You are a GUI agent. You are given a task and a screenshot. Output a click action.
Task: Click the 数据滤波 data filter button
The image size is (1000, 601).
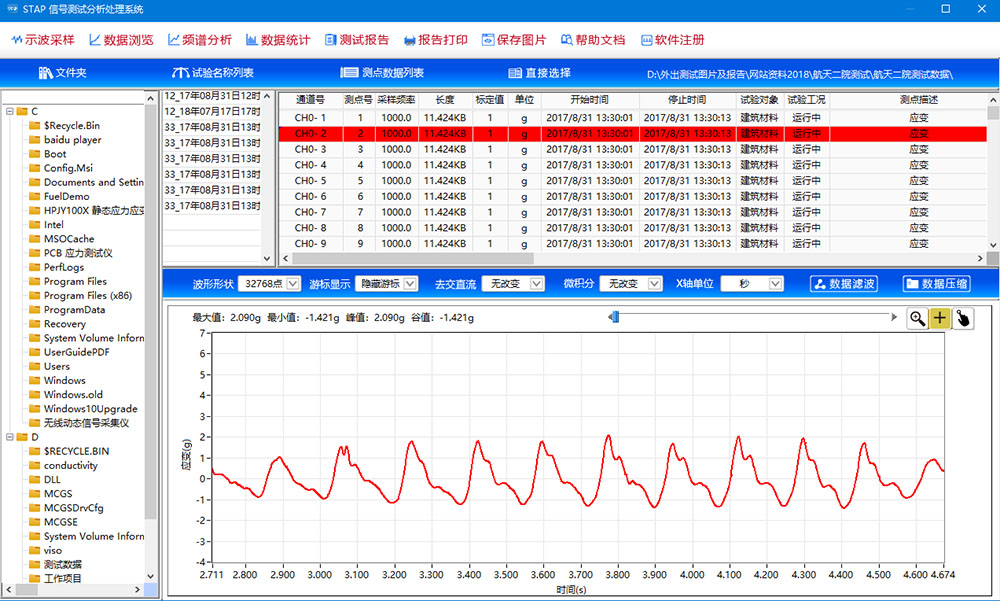(x=844, y=284)
